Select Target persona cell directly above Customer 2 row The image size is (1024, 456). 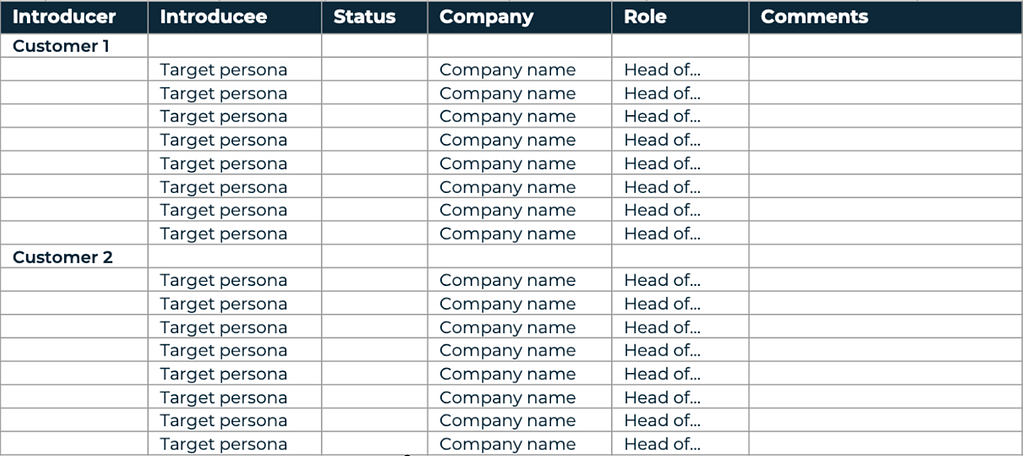click(x=234, y=233)
